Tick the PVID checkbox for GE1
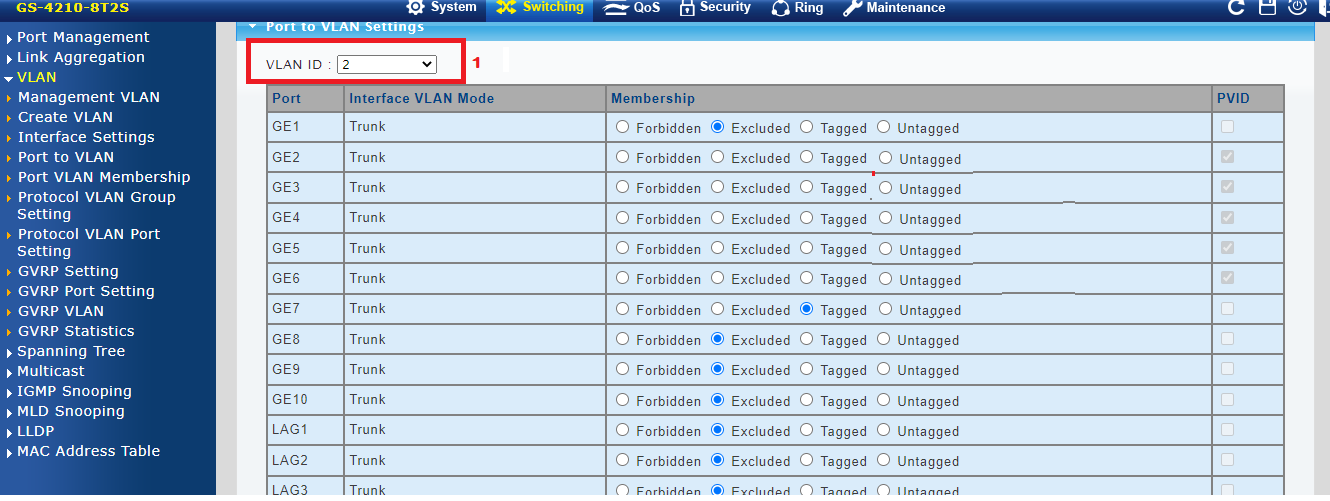Image resolution: width=1330 pixels, height=501 pixels. 1227,127
